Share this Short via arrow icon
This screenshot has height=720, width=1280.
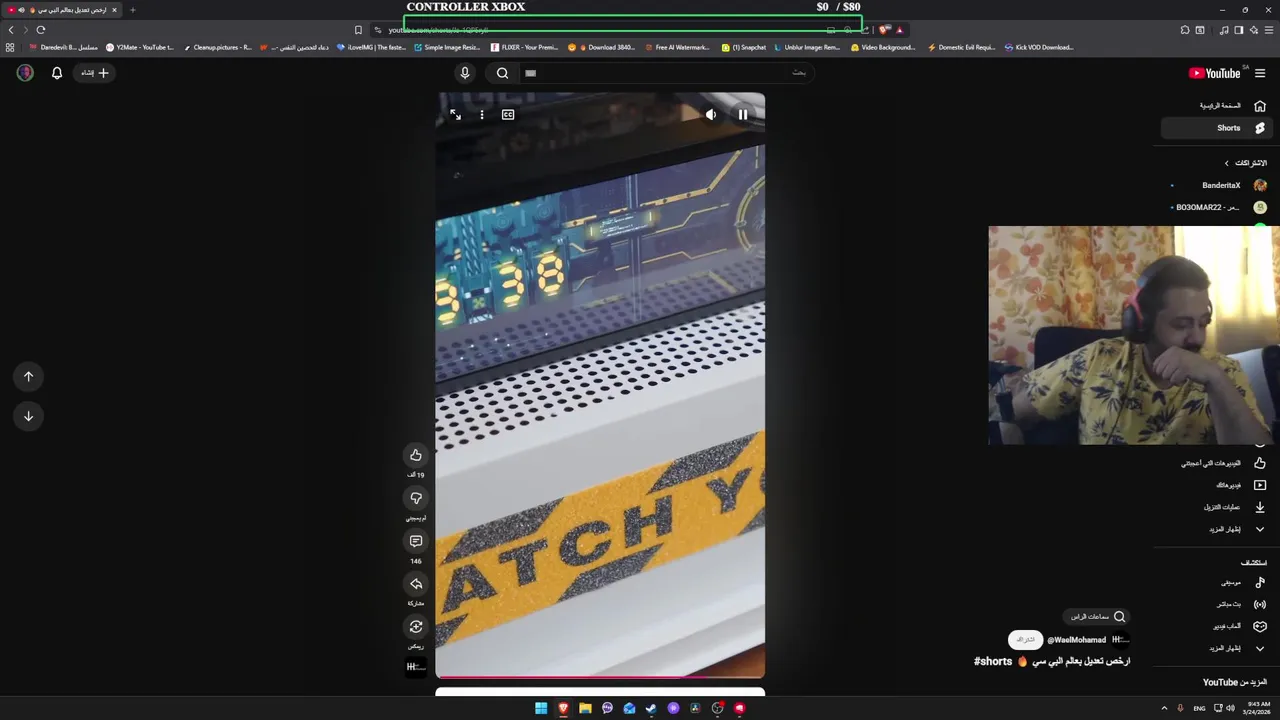click(x=416, y=584)
